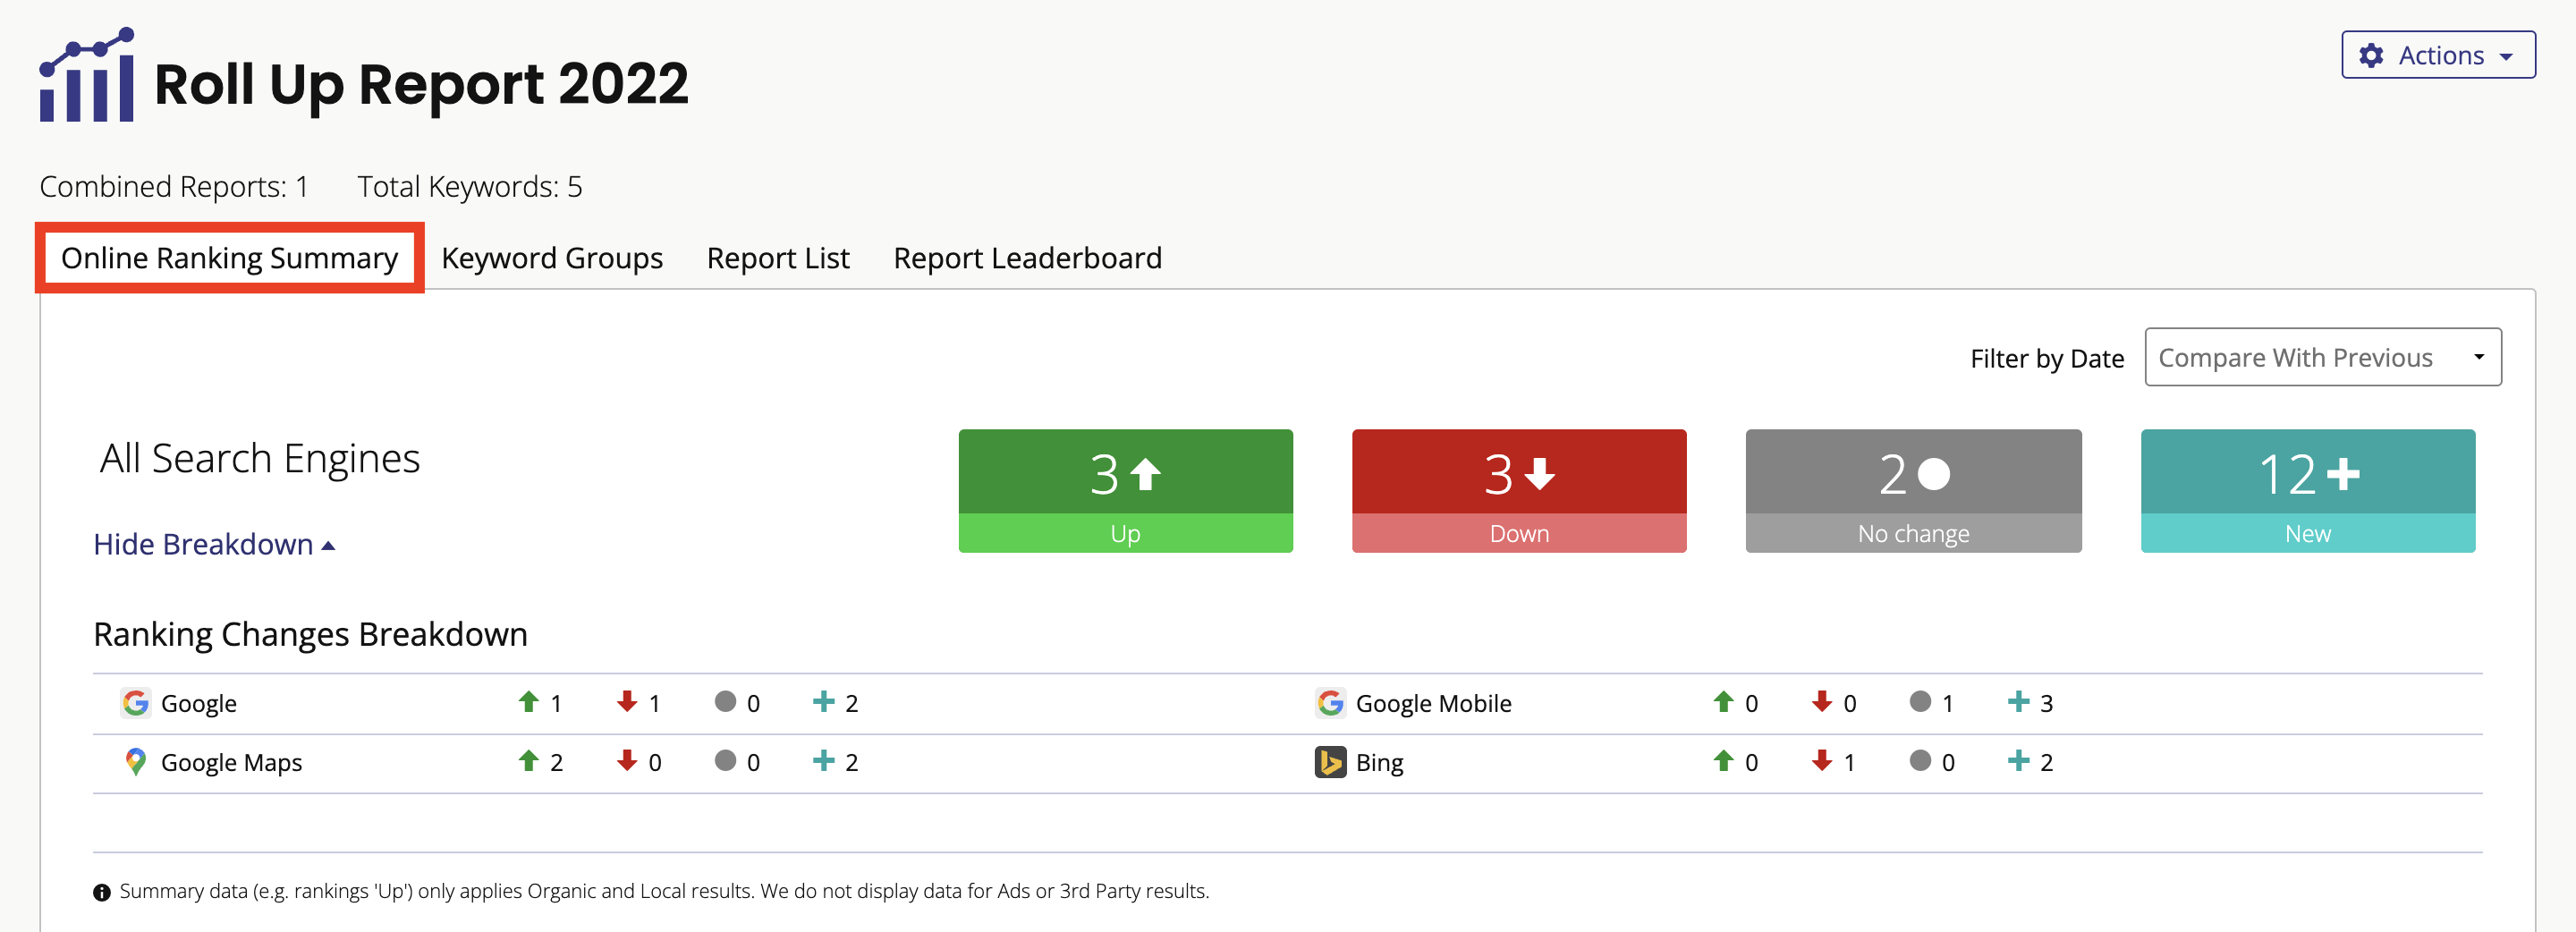Click the green up arrow in Google row
This screenshot has height=932, width=2576.
coord(528,702)
